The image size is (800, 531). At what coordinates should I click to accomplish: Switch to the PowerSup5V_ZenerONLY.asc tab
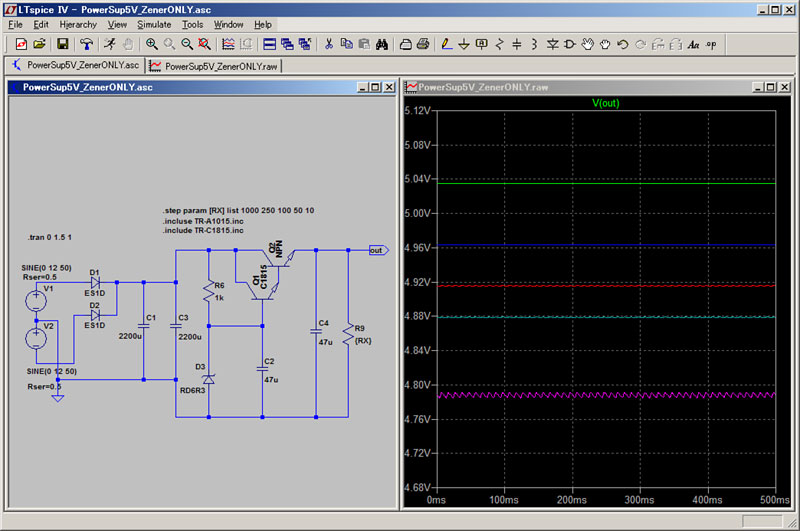tap(76, 65)
